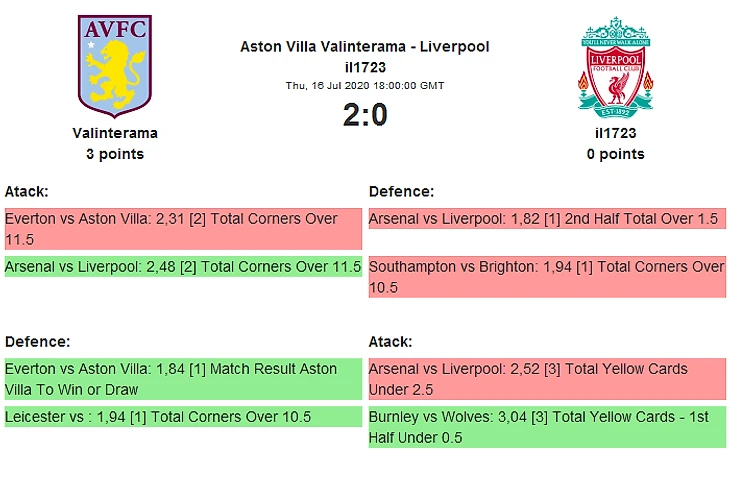Image resolution: width=730 pixels, height=480 pixels.
Task: Click the Liverpool club crest
Action: coord(615,66)
